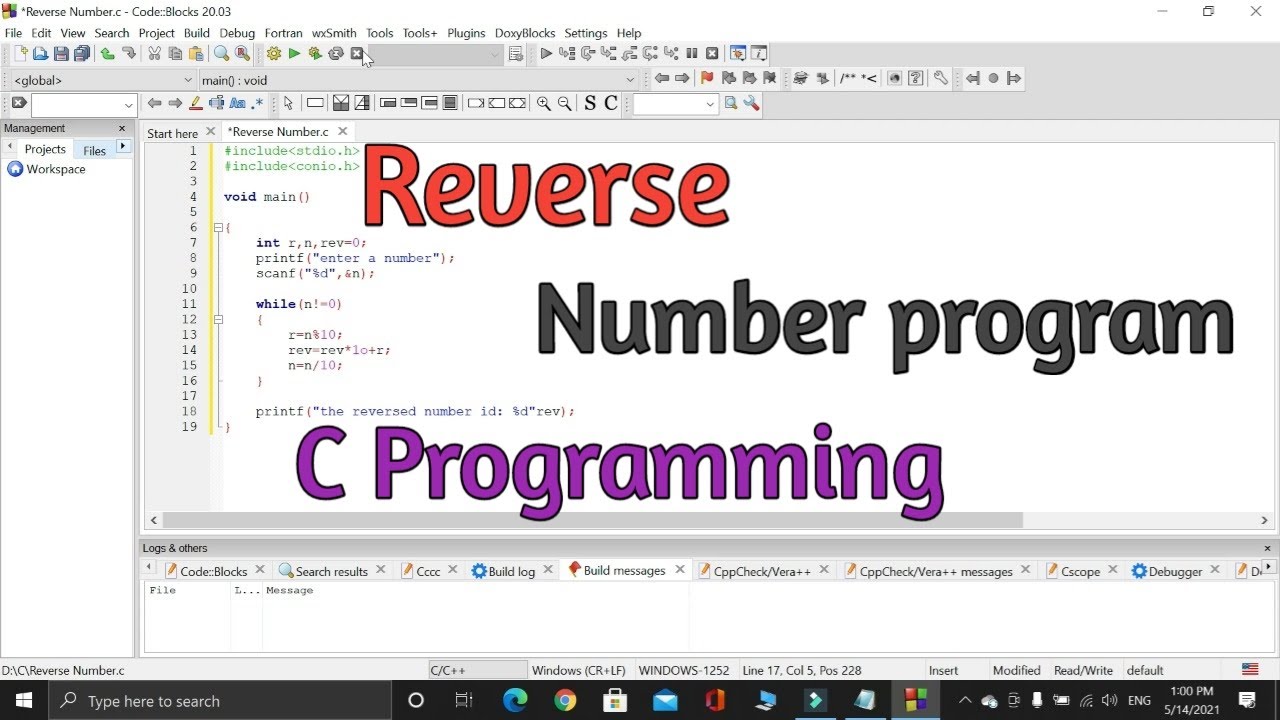Open the Debug menu
1280x720 pixels.
point(237,33)
